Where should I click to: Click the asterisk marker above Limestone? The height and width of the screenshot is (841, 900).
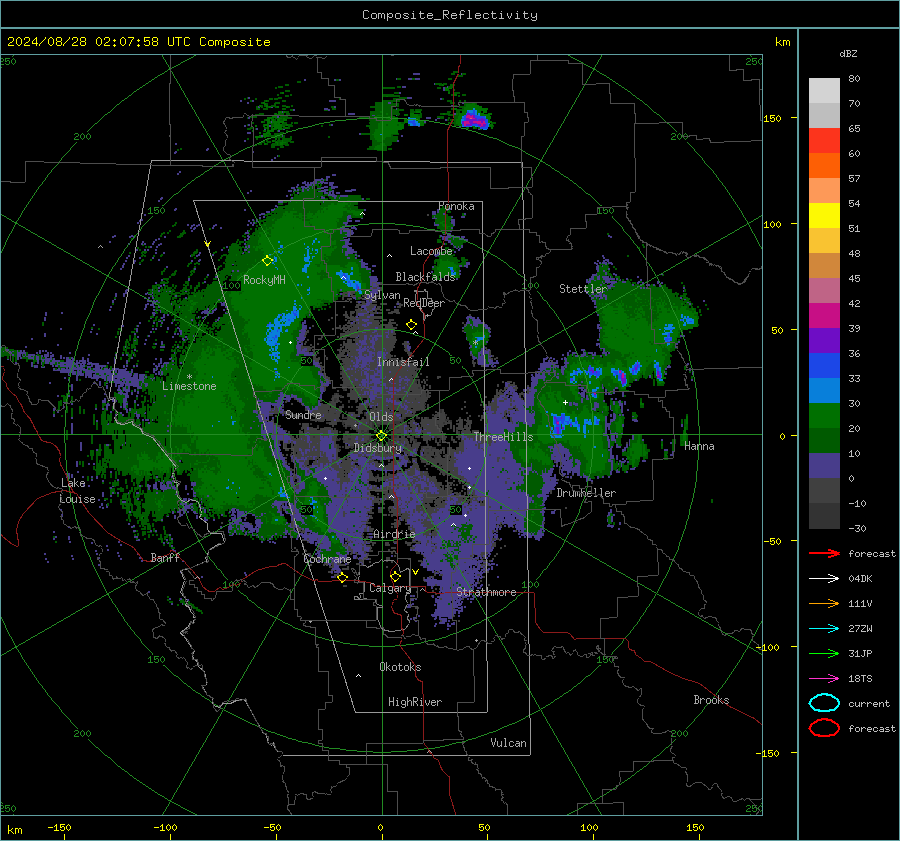click(189, 377)
